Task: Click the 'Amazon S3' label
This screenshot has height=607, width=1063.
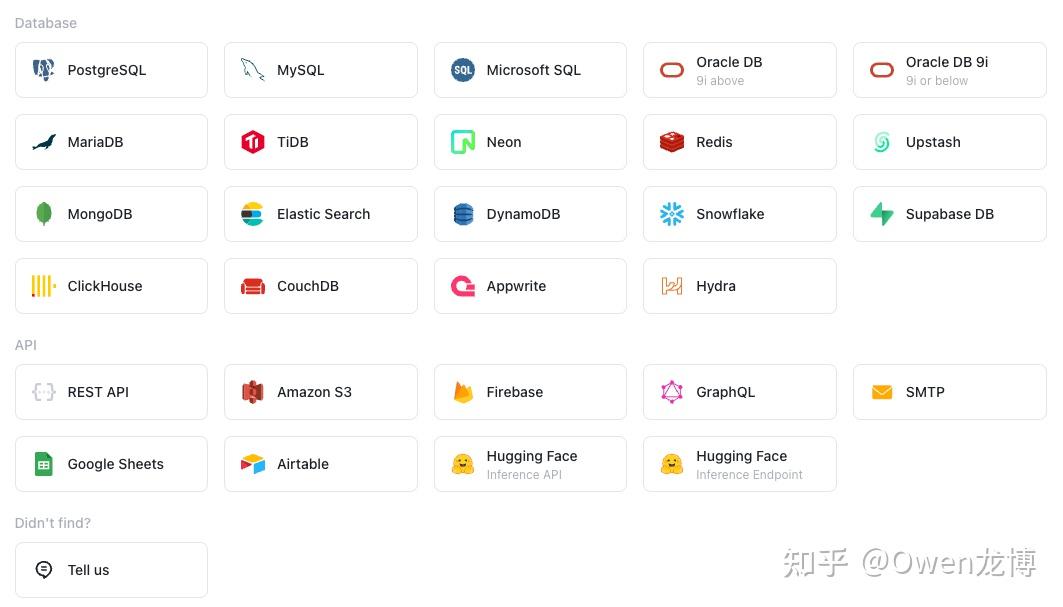Action: point(315,392)
